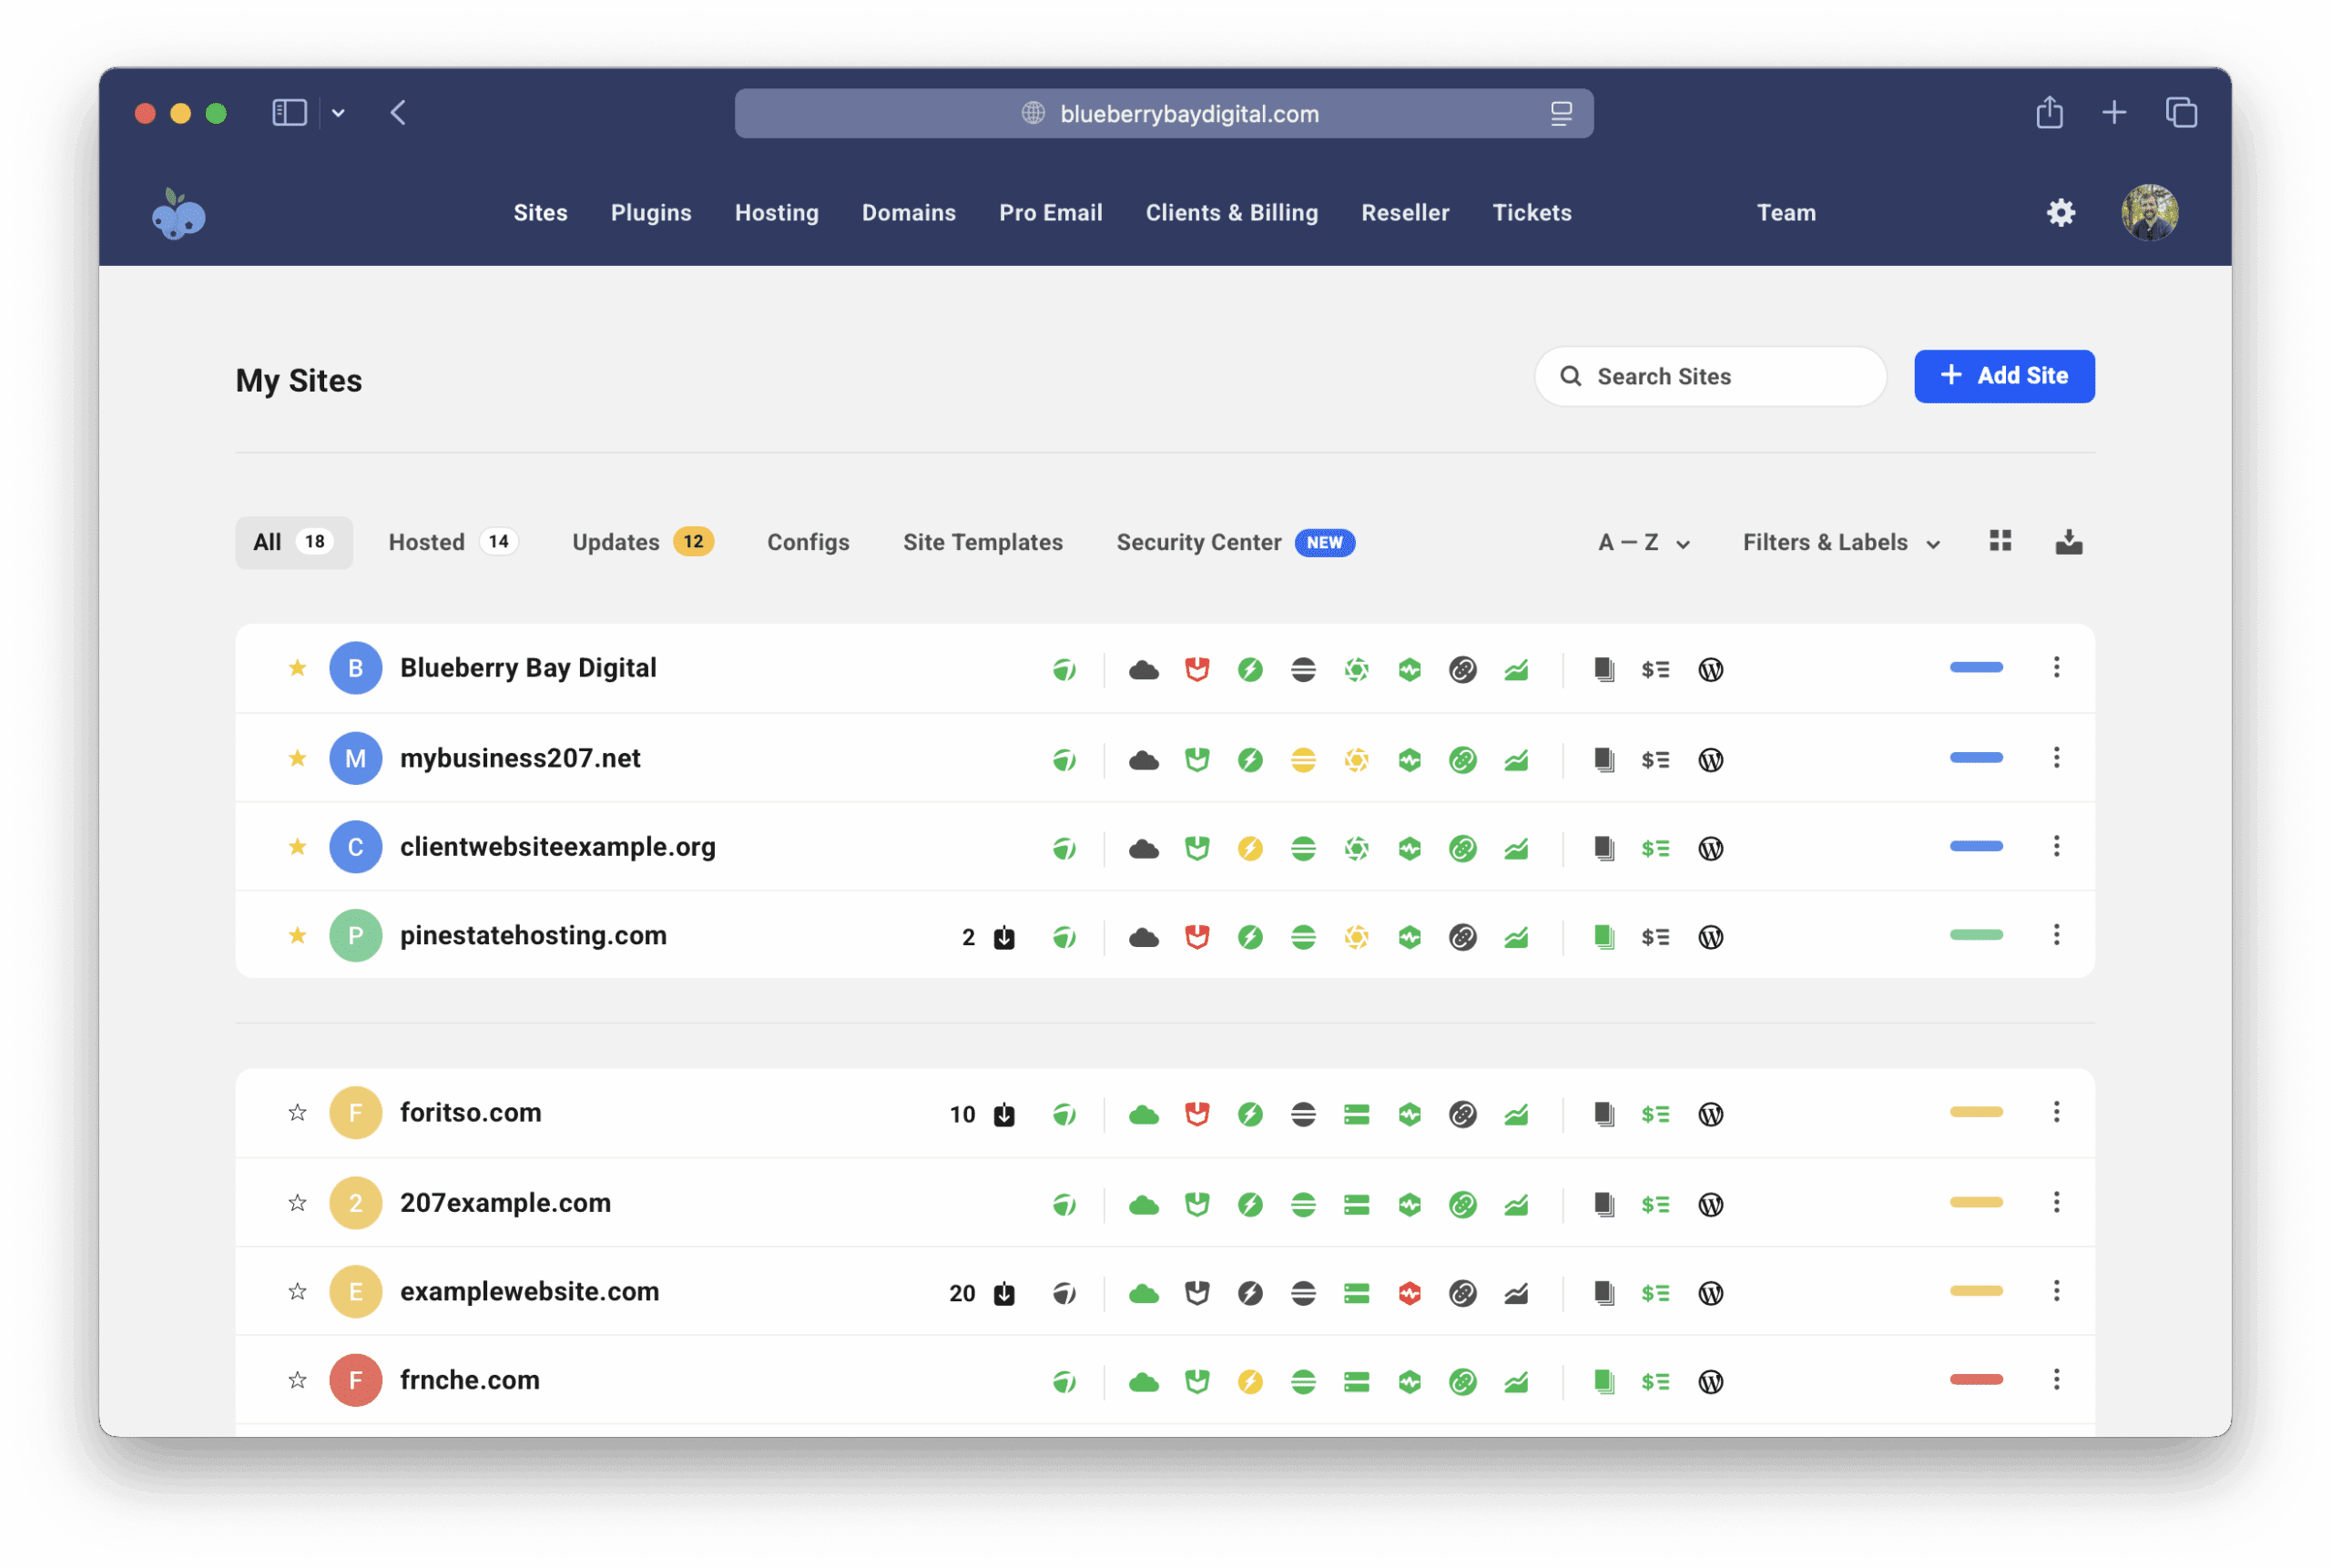Viewport: 2331px width, 1568px height.
Task: Open WordPress admin icon for frnche.com
Action: (1710, 1381)
